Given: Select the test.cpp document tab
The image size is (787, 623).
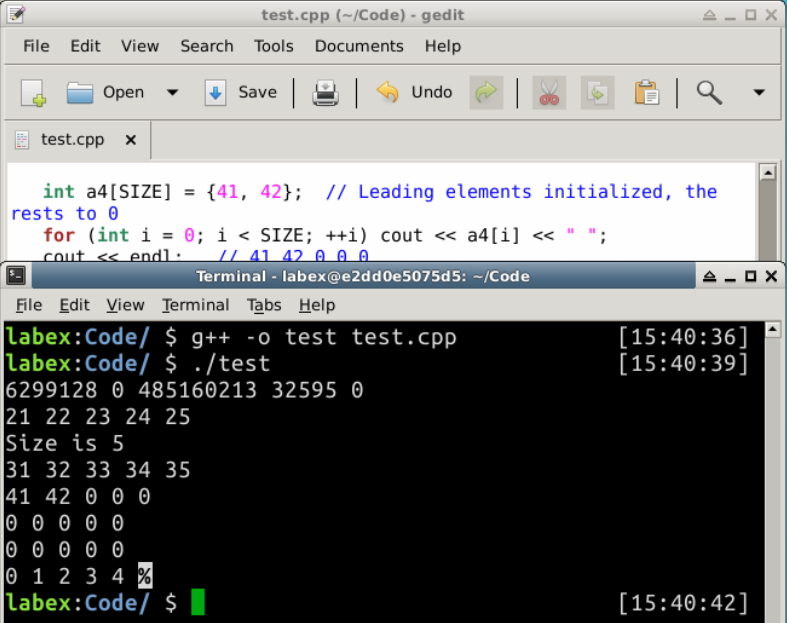Looking at the screenshot, I should click(x=72, y=141).
